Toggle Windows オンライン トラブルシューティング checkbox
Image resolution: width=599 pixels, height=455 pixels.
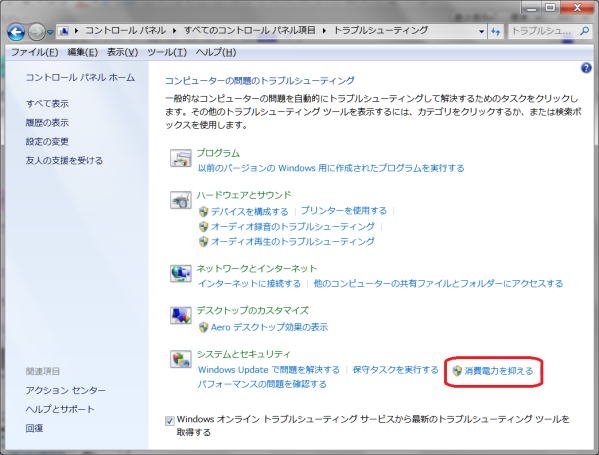170,421
